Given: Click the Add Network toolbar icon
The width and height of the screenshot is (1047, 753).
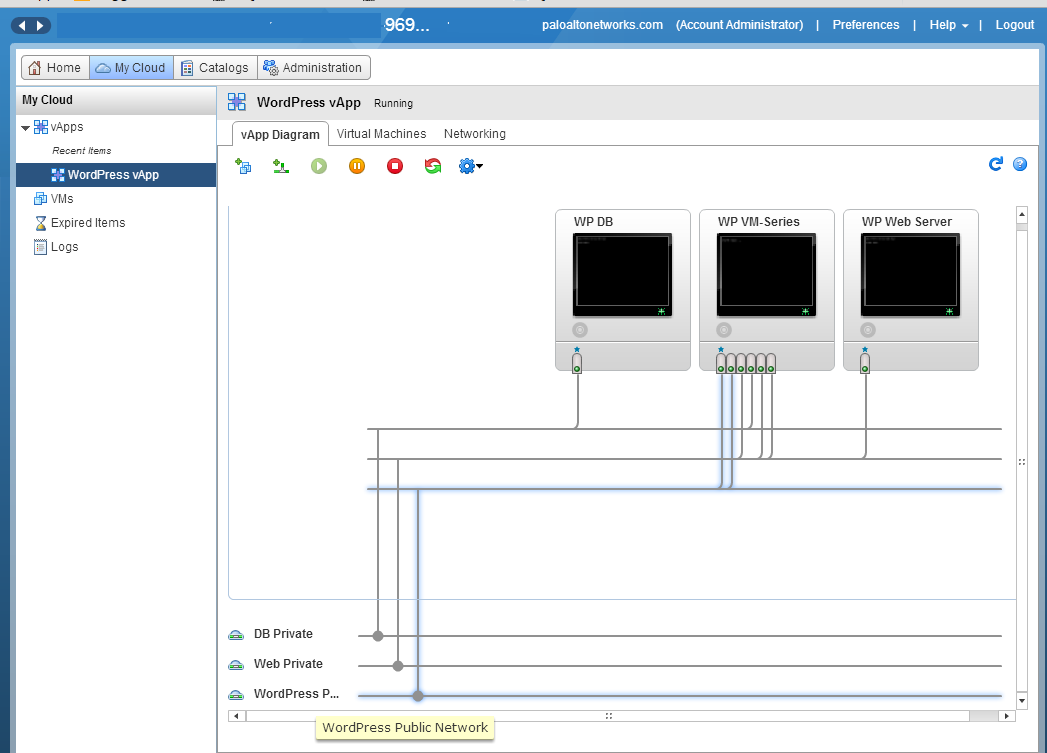Looking at the screenshot, I should (281, 166).
